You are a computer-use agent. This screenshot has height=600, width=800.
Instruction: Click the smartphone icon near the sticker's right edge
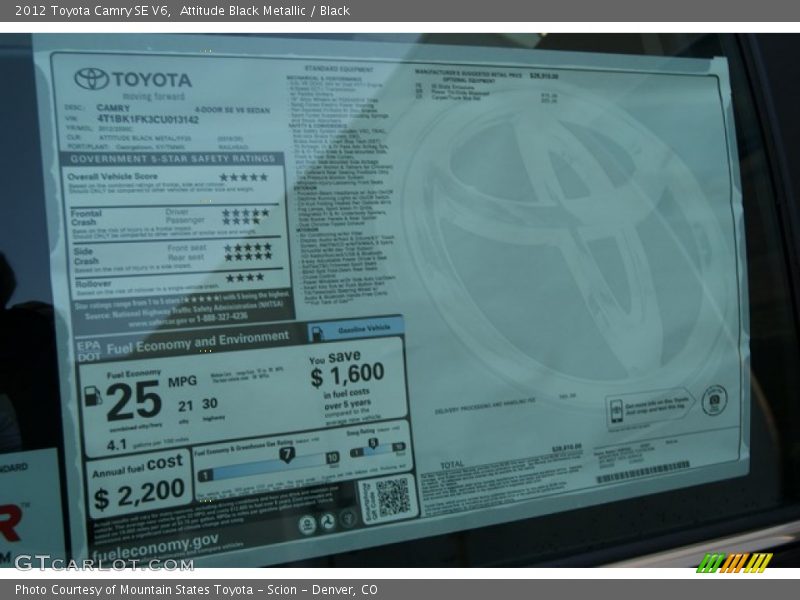617,409
